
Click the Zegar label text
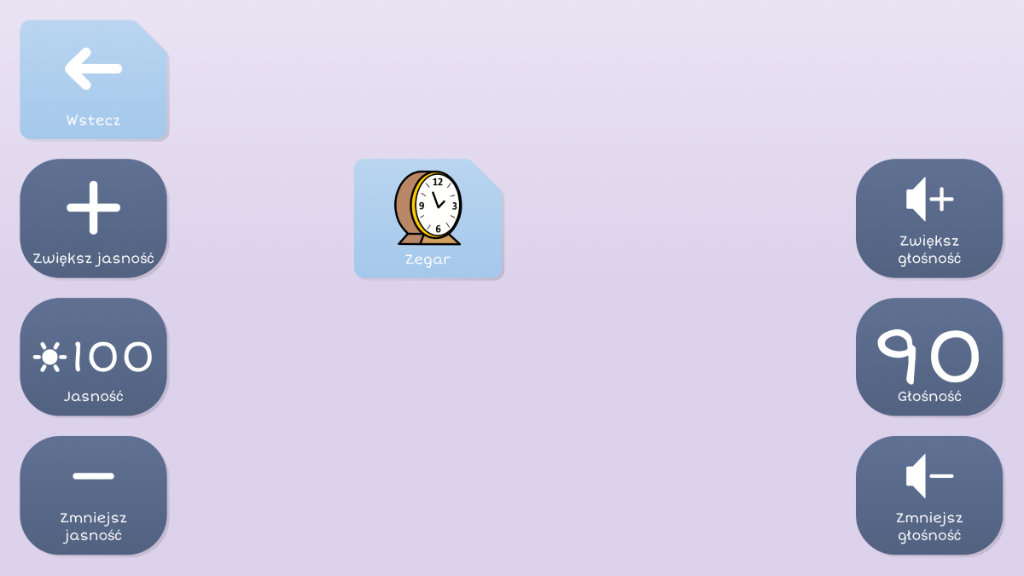(428, 259)
